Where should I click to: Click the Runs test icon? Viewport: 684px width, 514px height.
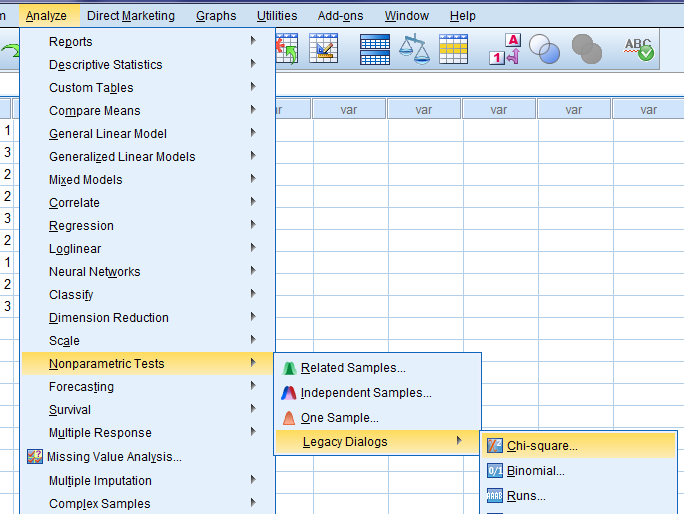[495, 496]
